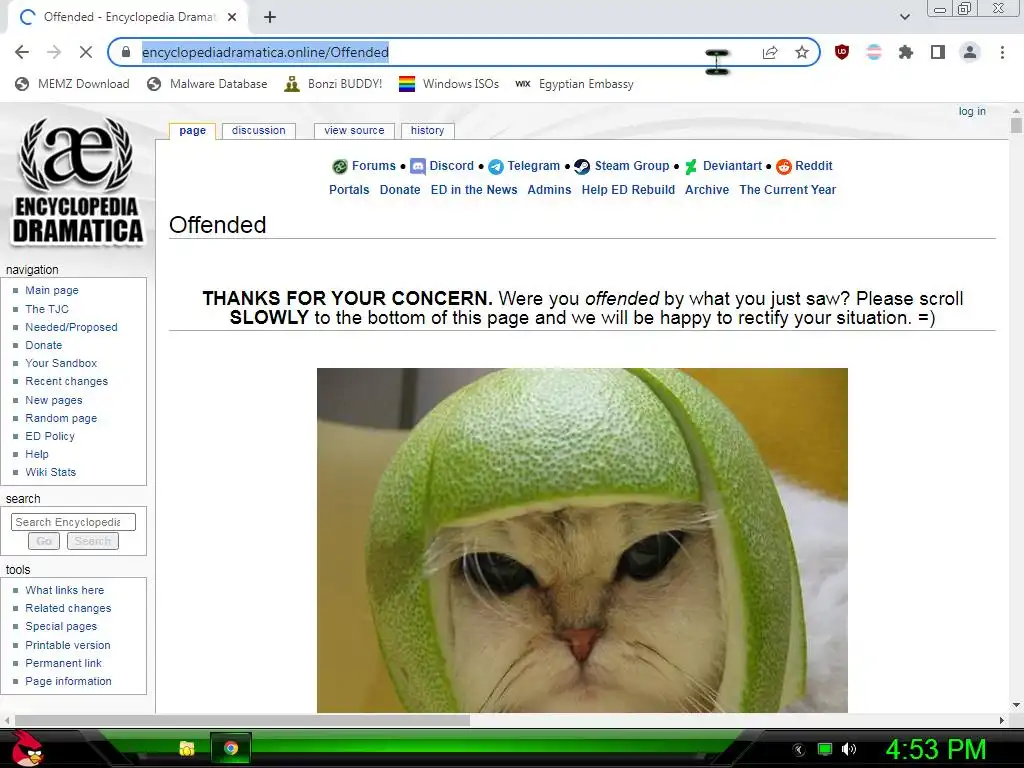
Task: Click the Reddit icon
Action: [x=784, y=167]
